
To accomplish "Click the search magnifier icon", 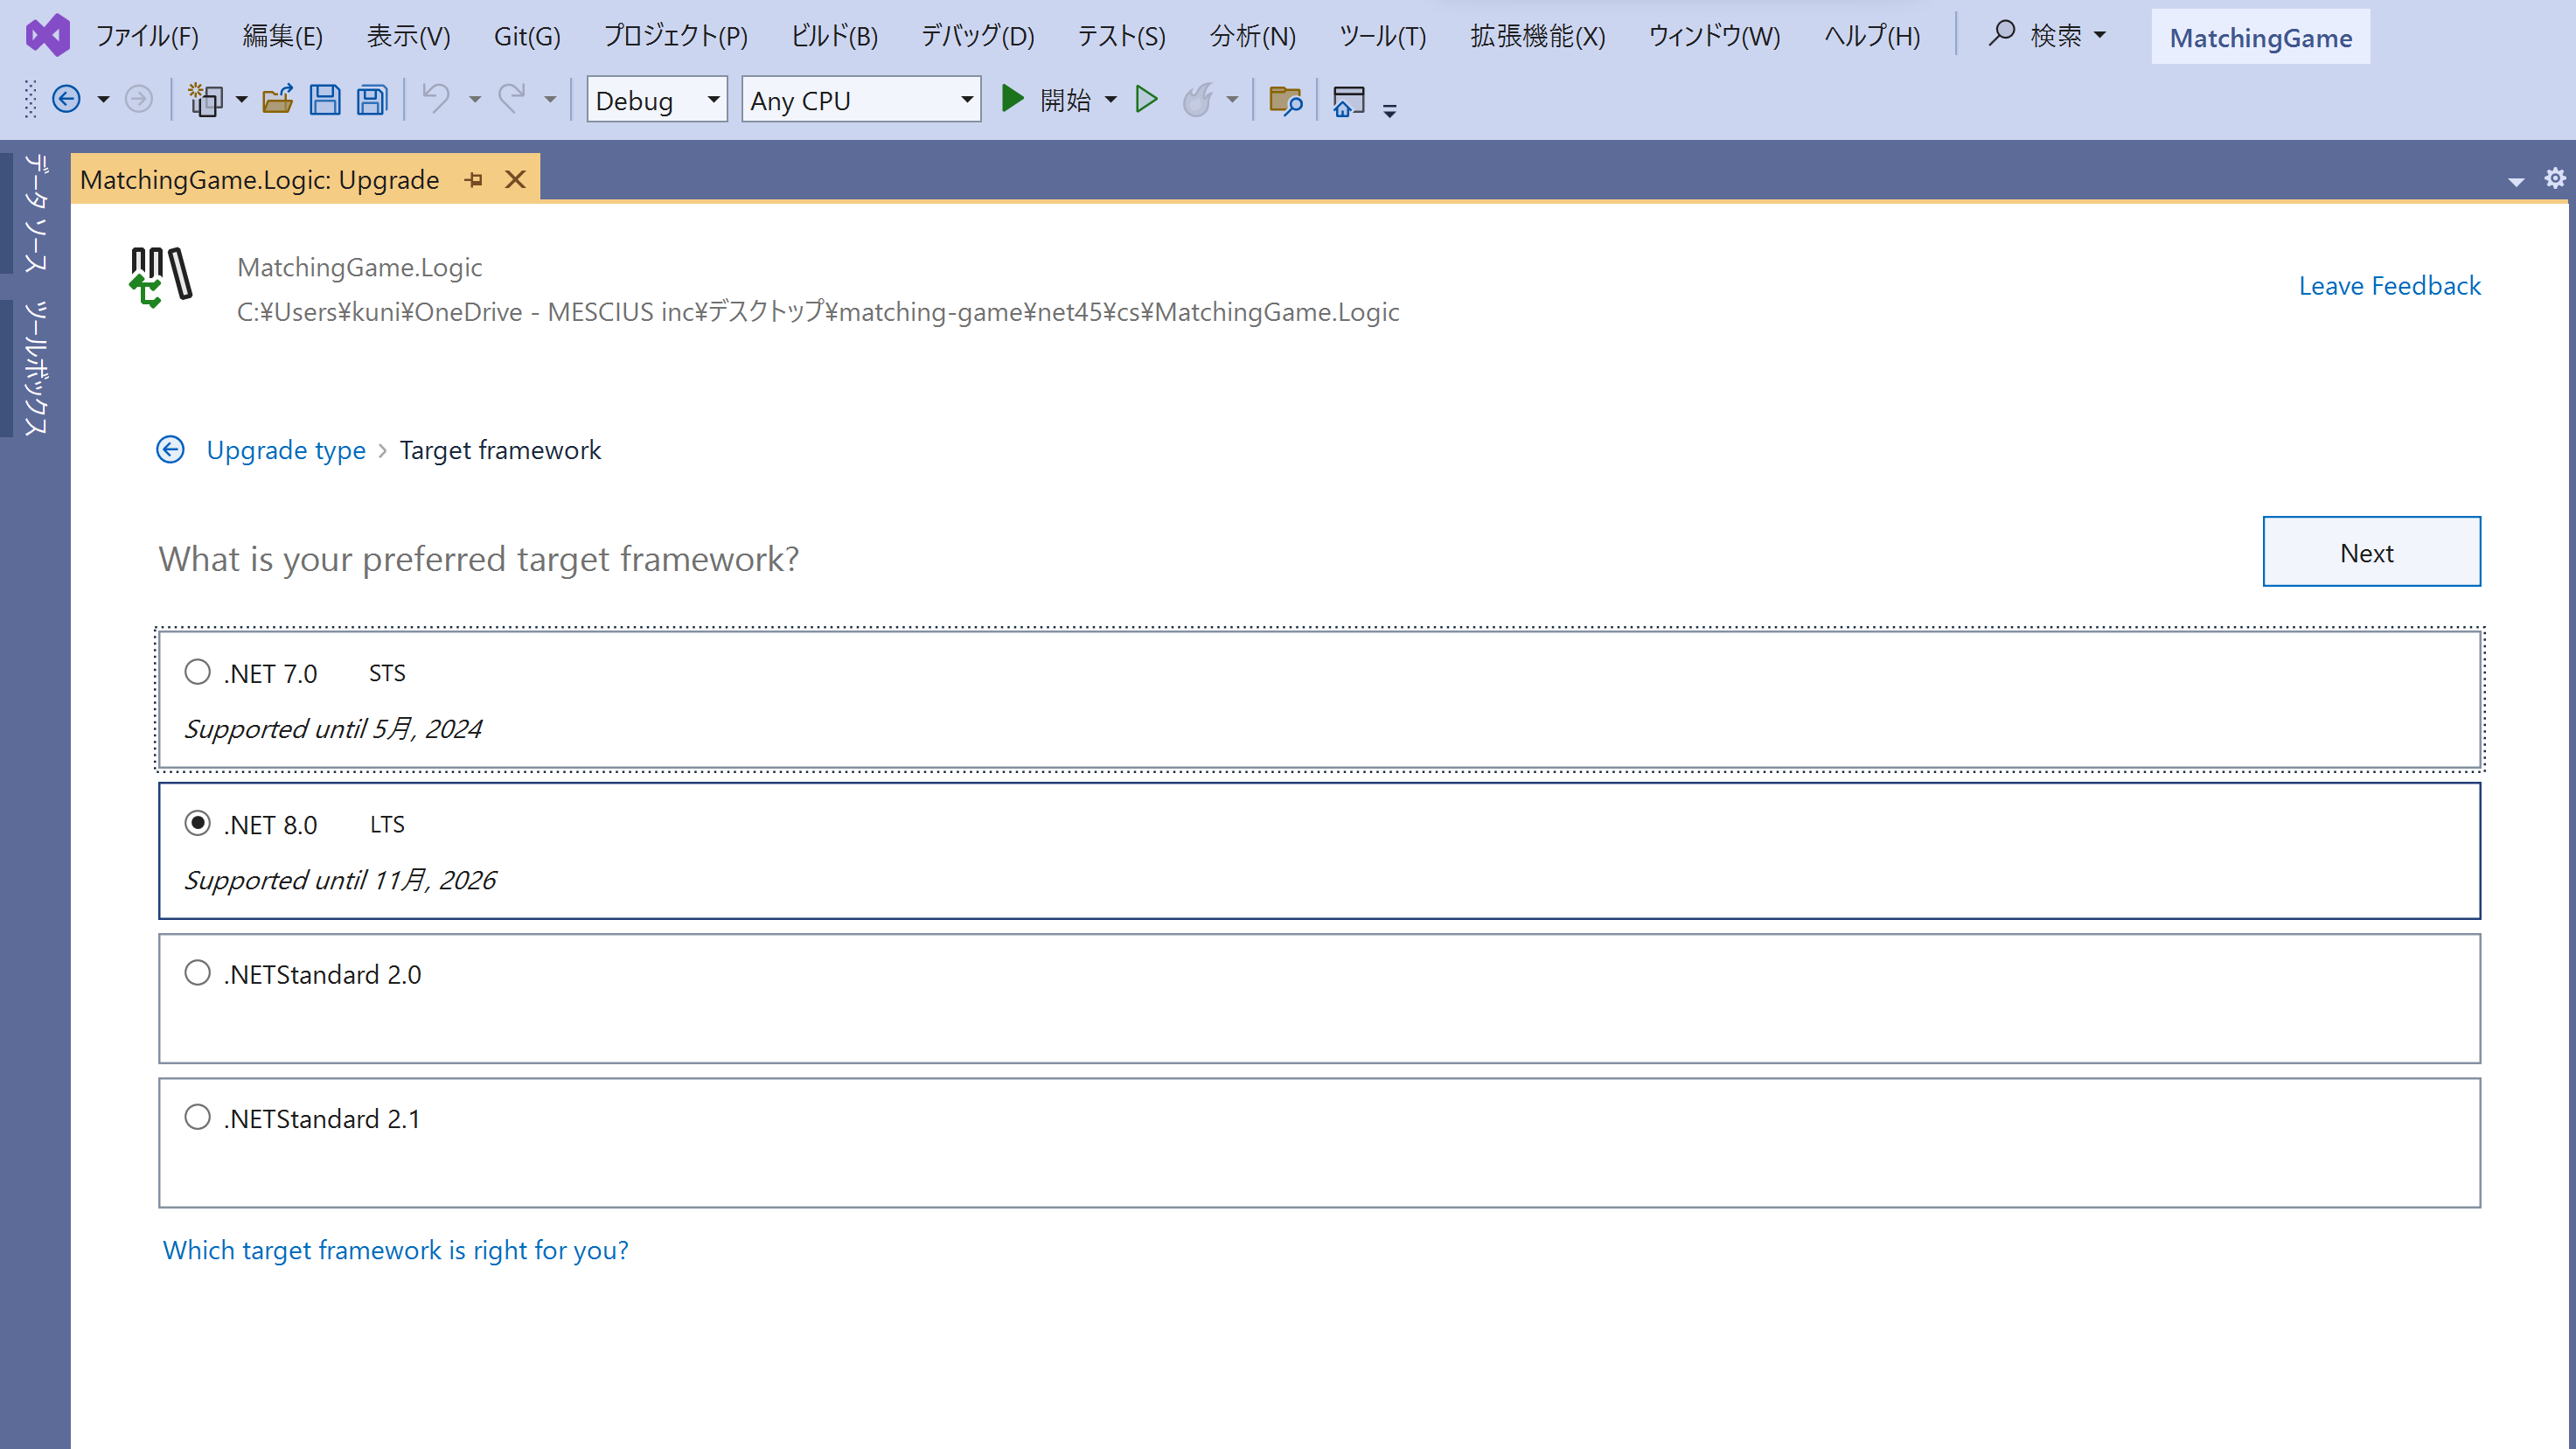I will pos(2001,34).
